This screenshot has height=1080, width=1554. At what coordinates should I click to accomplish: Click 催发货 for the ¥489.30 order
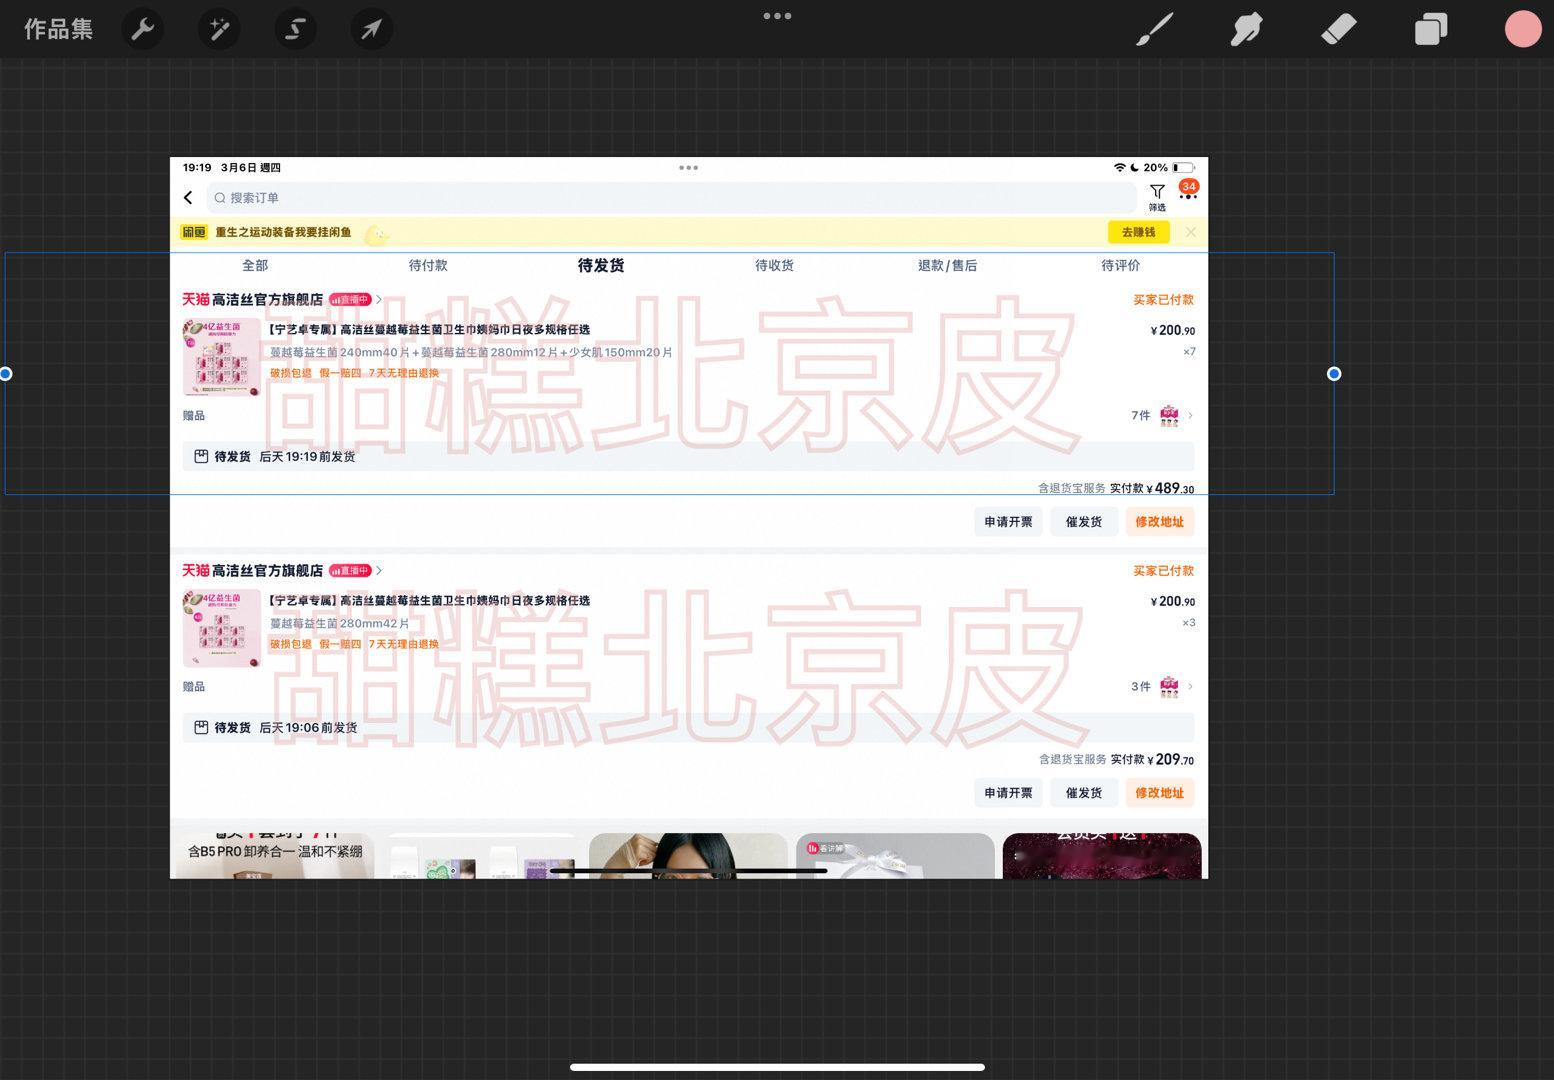(1084, 522)
